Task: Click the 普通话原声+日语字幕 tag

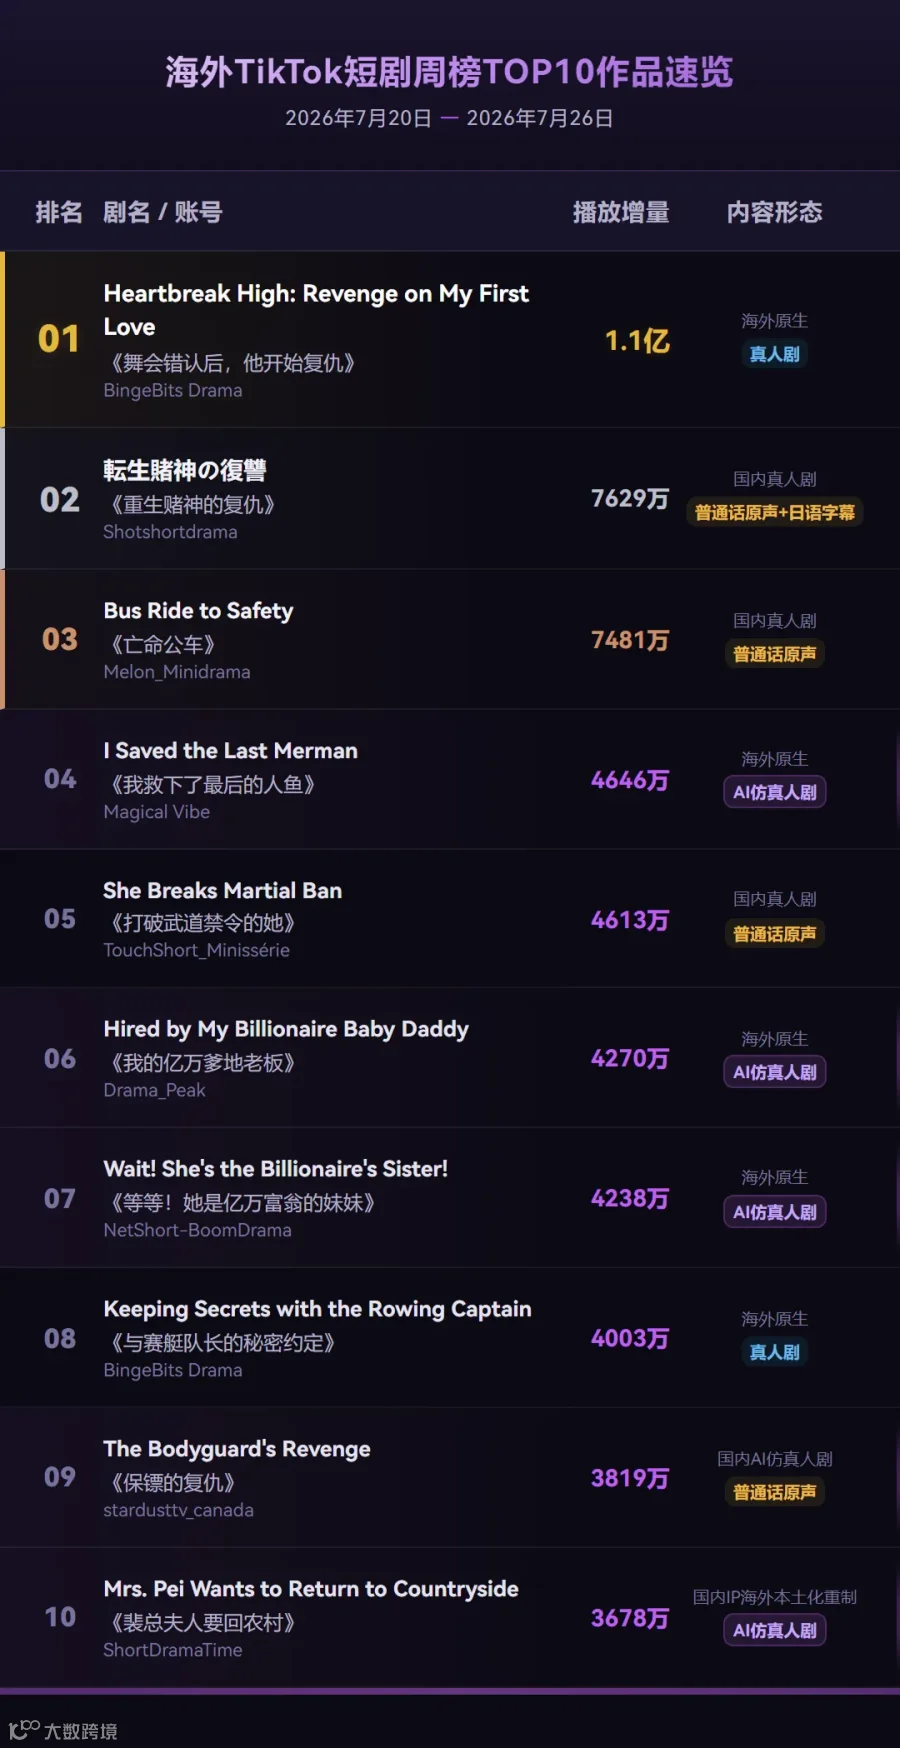Action: click(x=774, y=512)
